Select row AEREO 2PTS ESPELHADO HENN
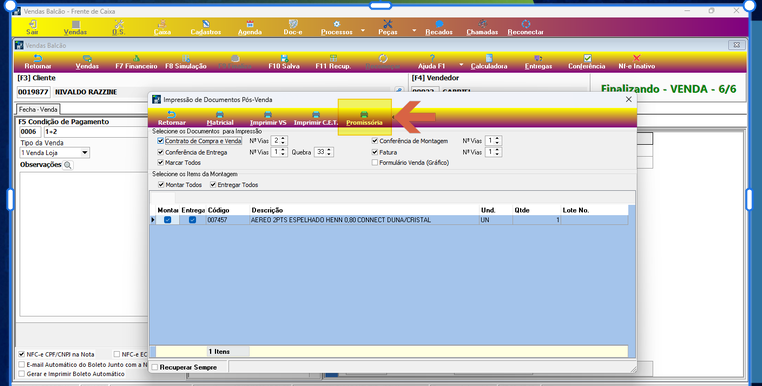762x386 pixels. tap(392, 220)
